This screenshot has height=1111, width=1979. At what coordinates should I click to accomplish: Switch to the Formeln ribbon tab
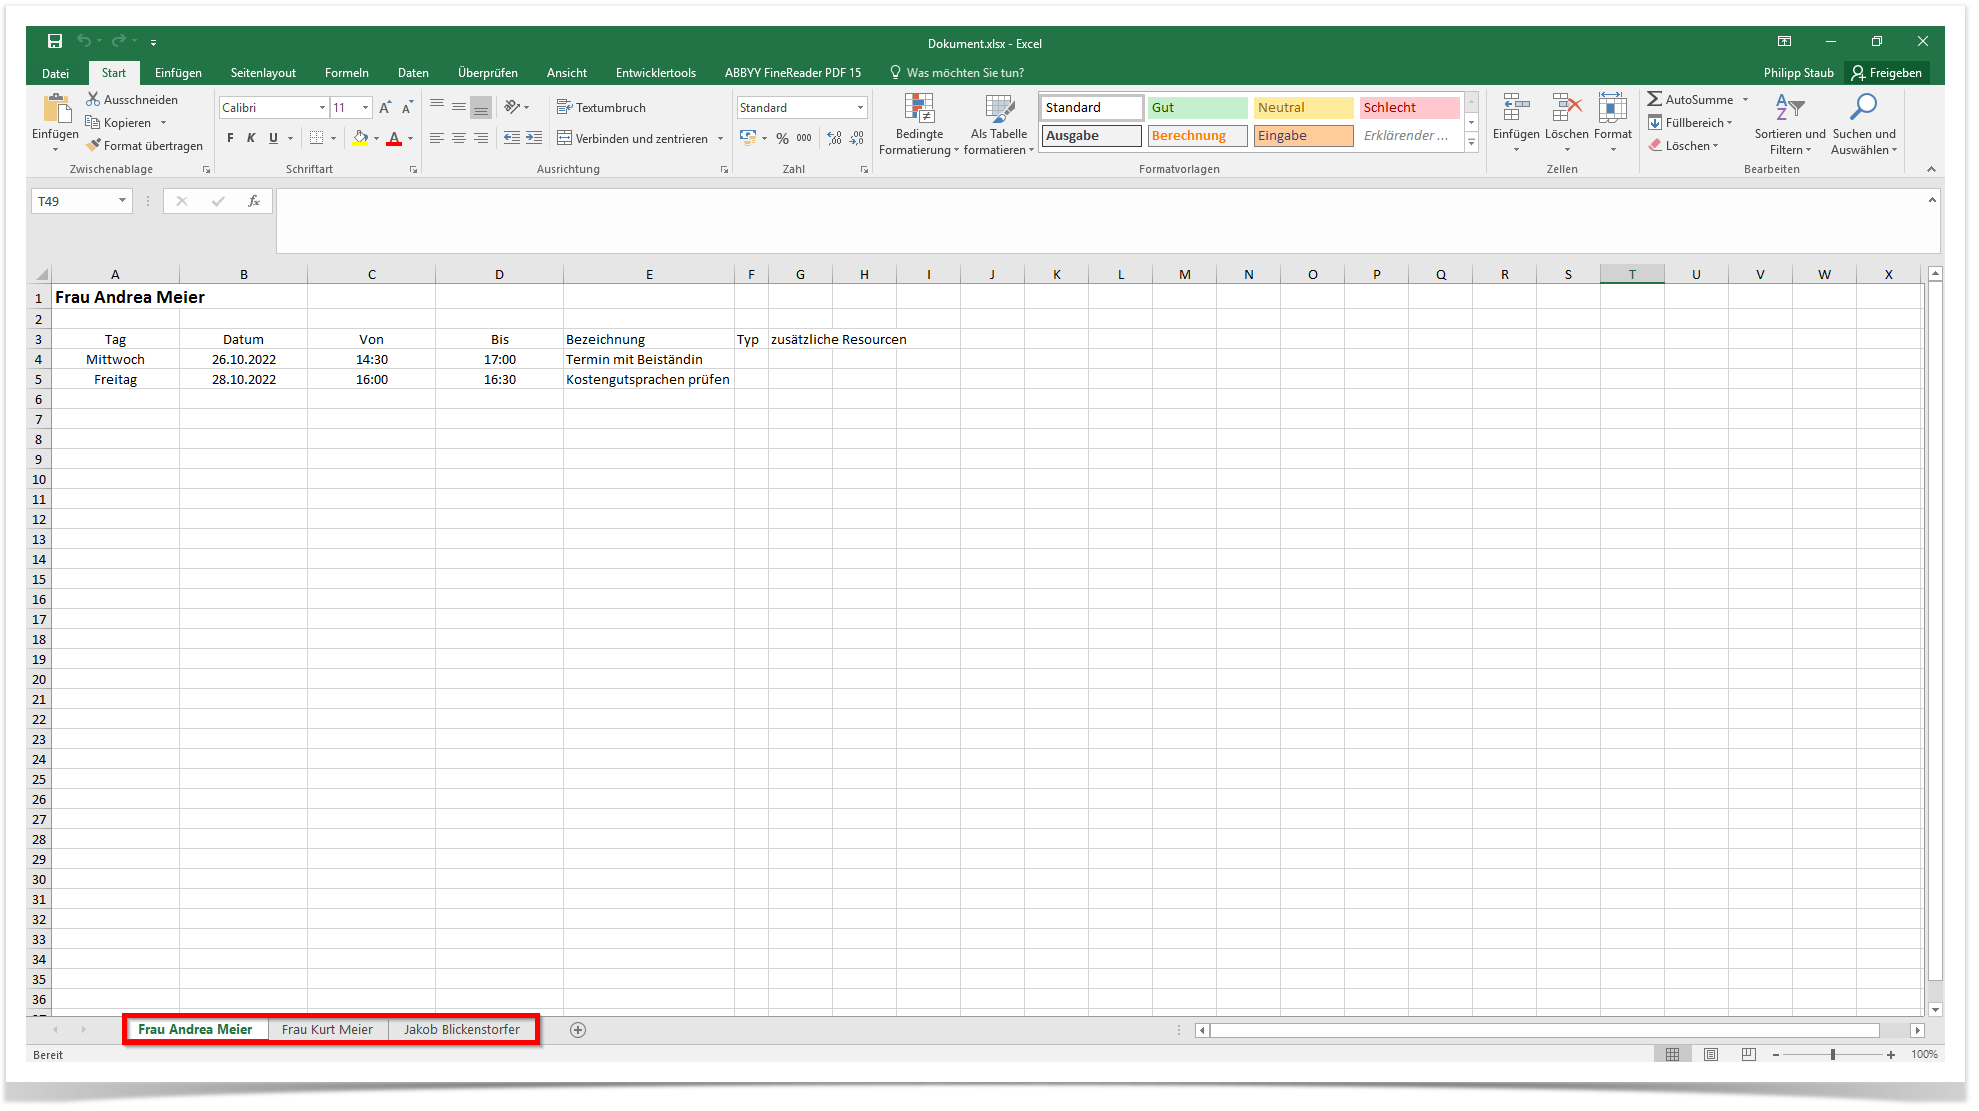tap(346, 73)
